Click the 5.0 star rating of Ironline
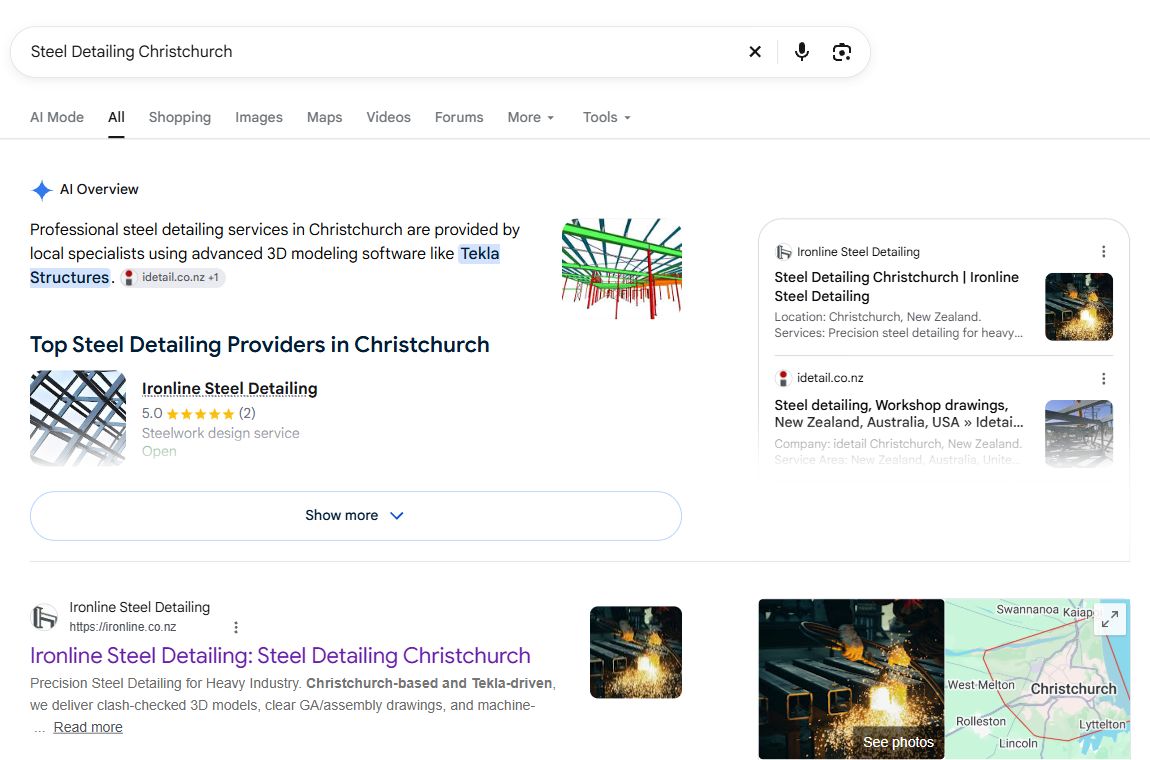Image resolution: width=1150 pixels, height=760 pixels. pyautogui.click(x=198, y=414)
